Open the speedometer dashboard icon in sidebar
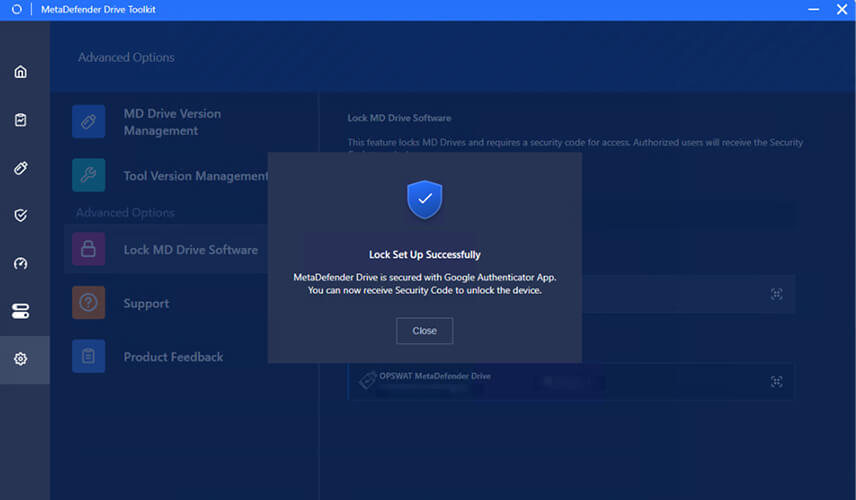The height and width of the screenshot is (500, 856). [x=21, y=263]
